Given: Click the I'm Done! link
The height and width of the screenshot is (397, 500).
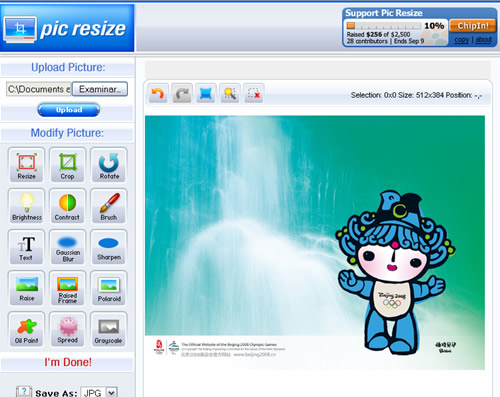Looking at the screenshot, I should (x=68, y=362).
